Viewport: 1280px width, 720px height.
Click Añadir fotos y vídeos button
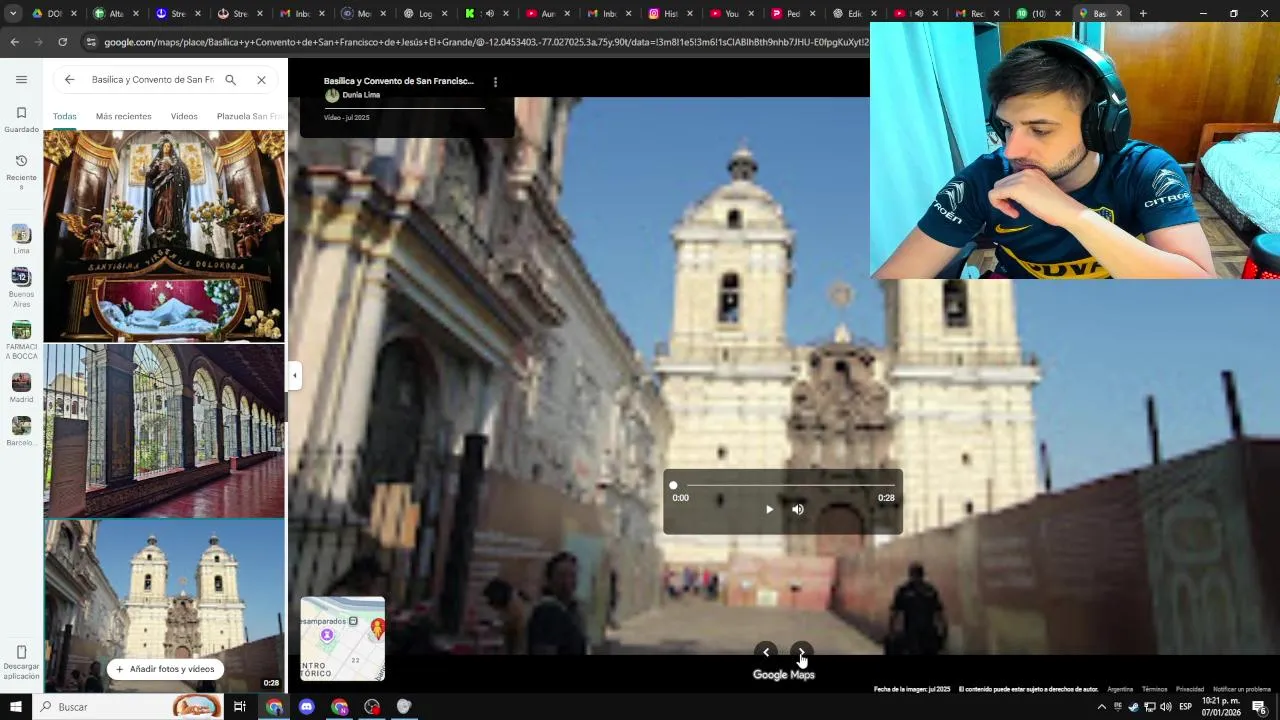(165, 669)
